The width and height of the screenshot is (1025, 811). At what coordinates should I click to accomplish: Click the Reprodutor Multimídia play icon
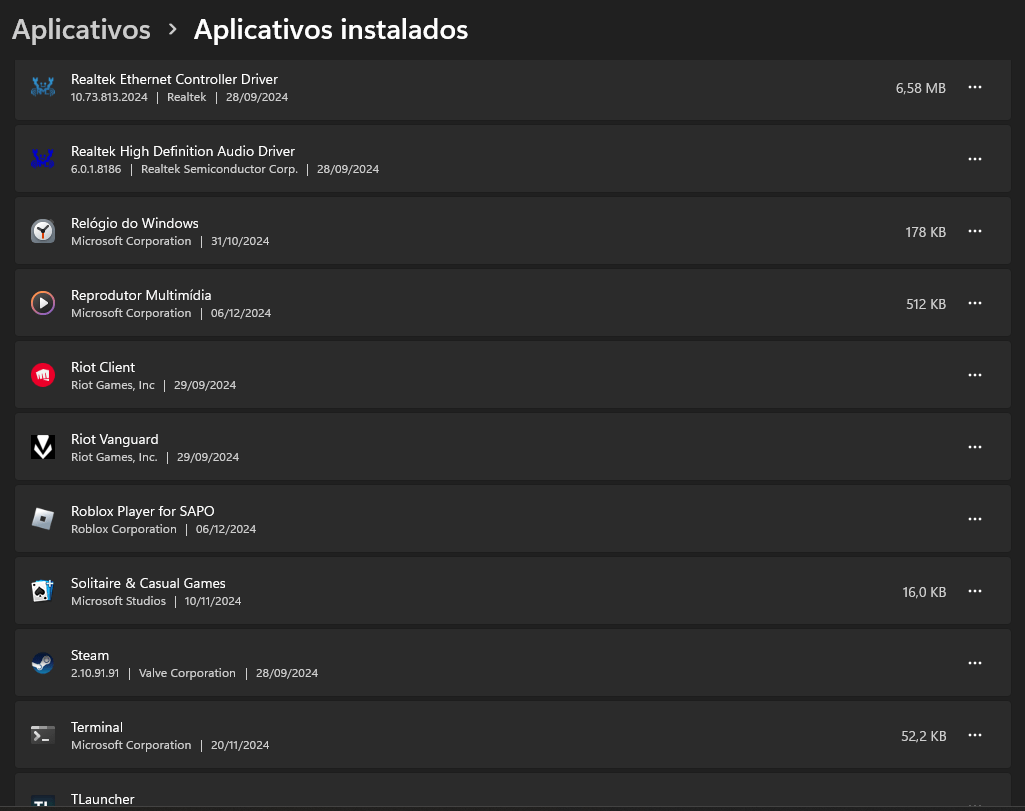pyautogui.click(x=43, y=303)
